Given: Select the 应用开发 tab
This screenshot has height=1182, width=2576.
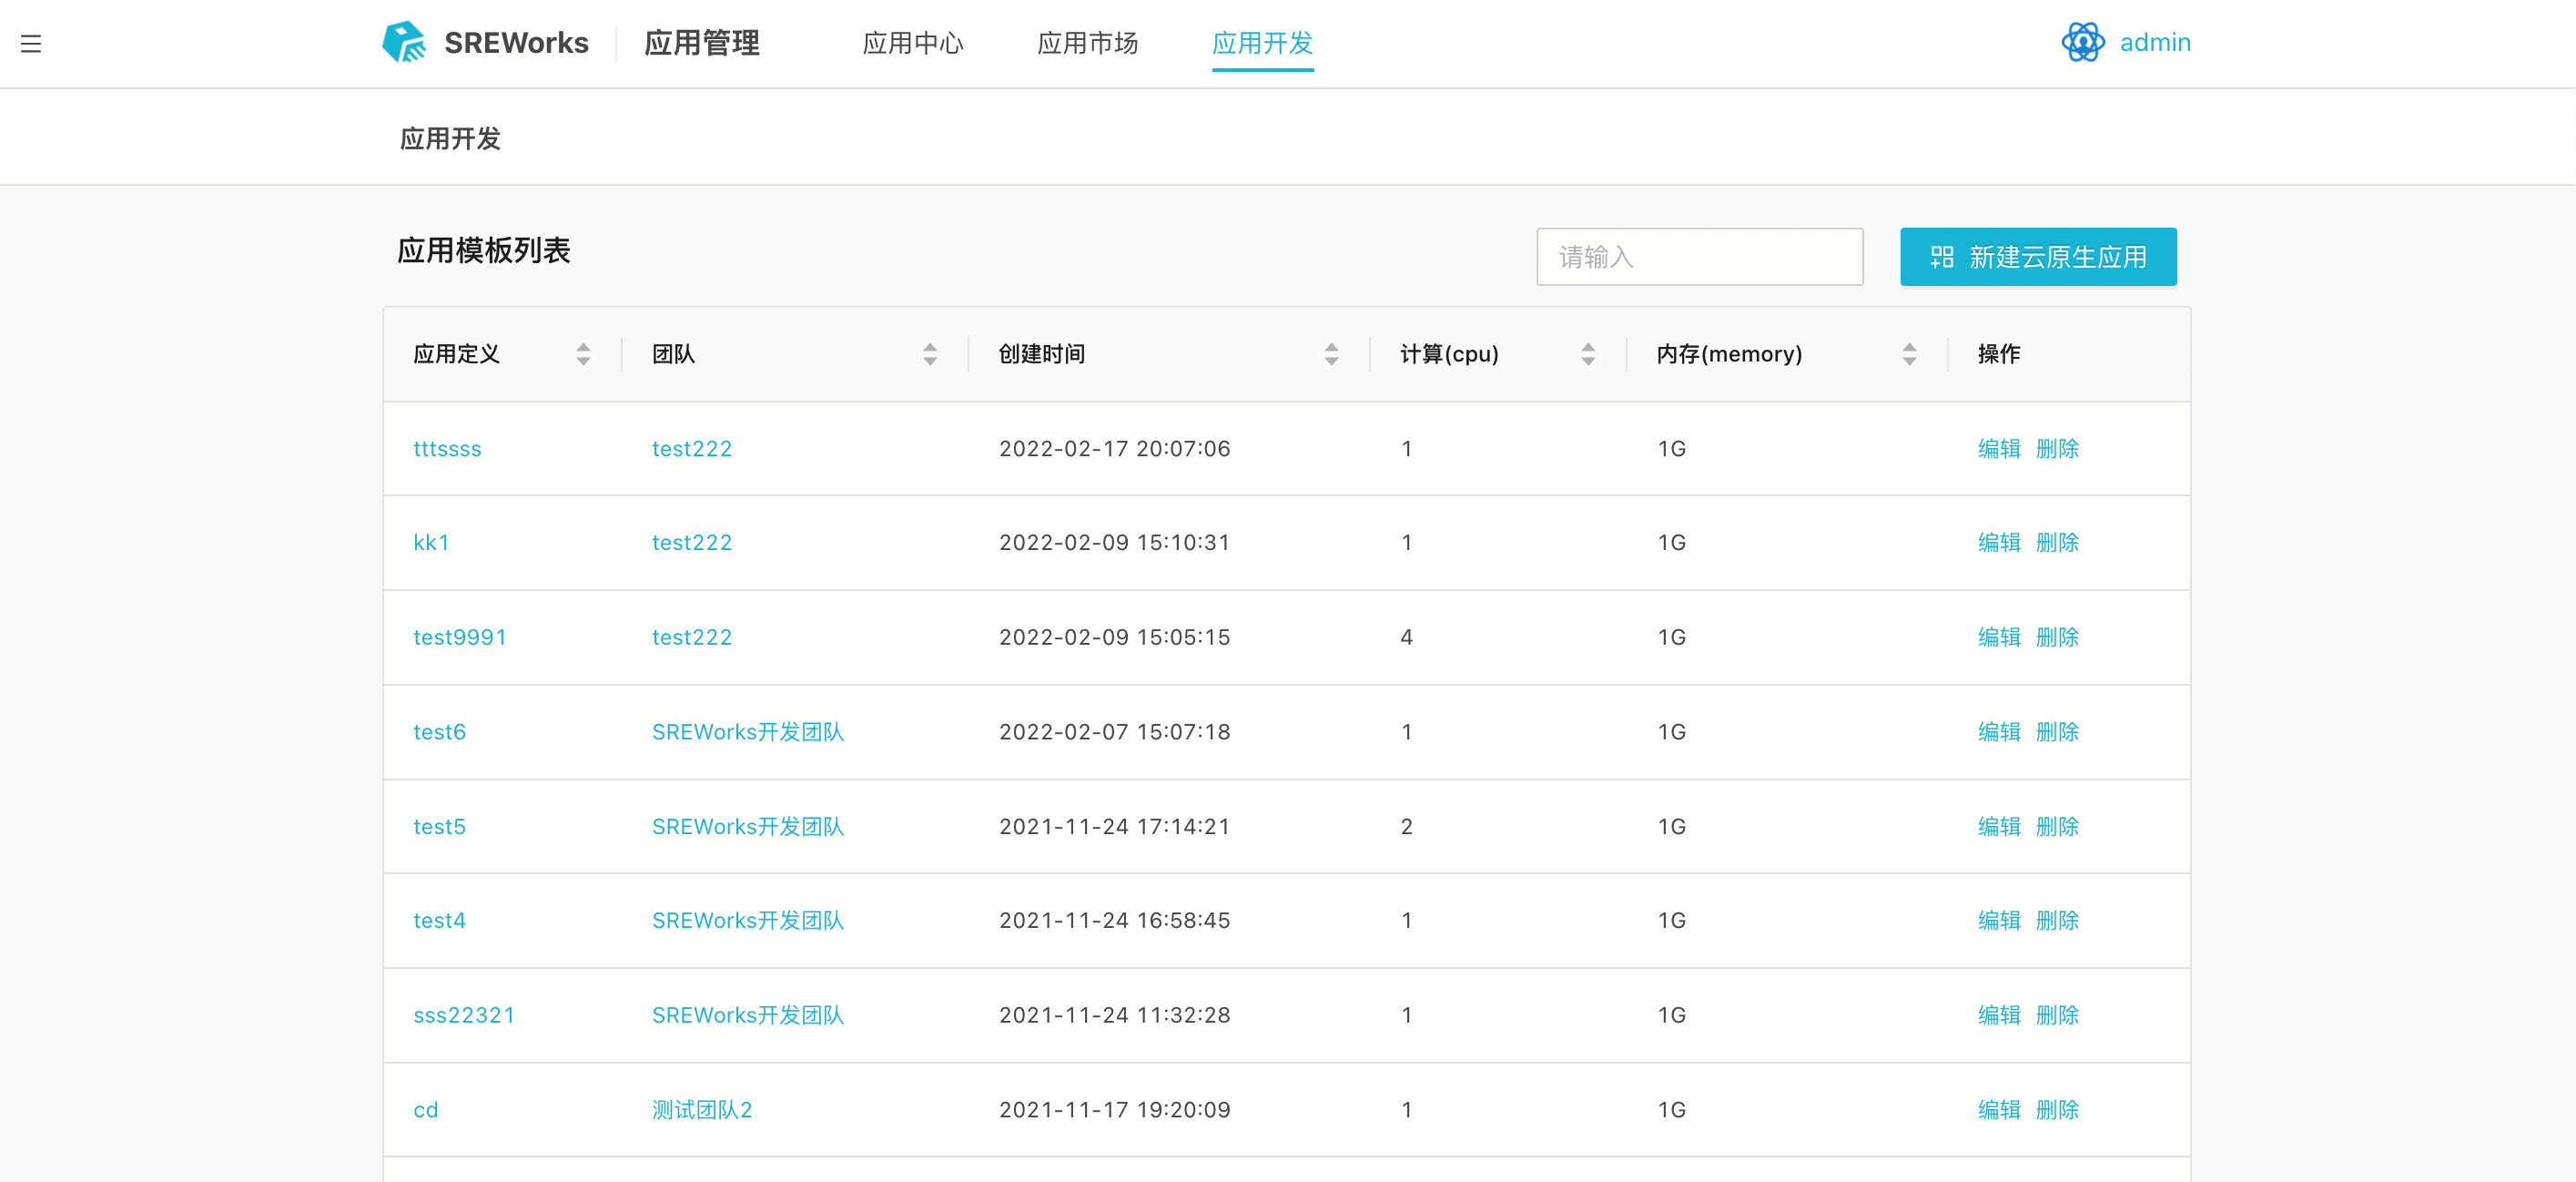Looking at the screenshot, I should 1262,43.
